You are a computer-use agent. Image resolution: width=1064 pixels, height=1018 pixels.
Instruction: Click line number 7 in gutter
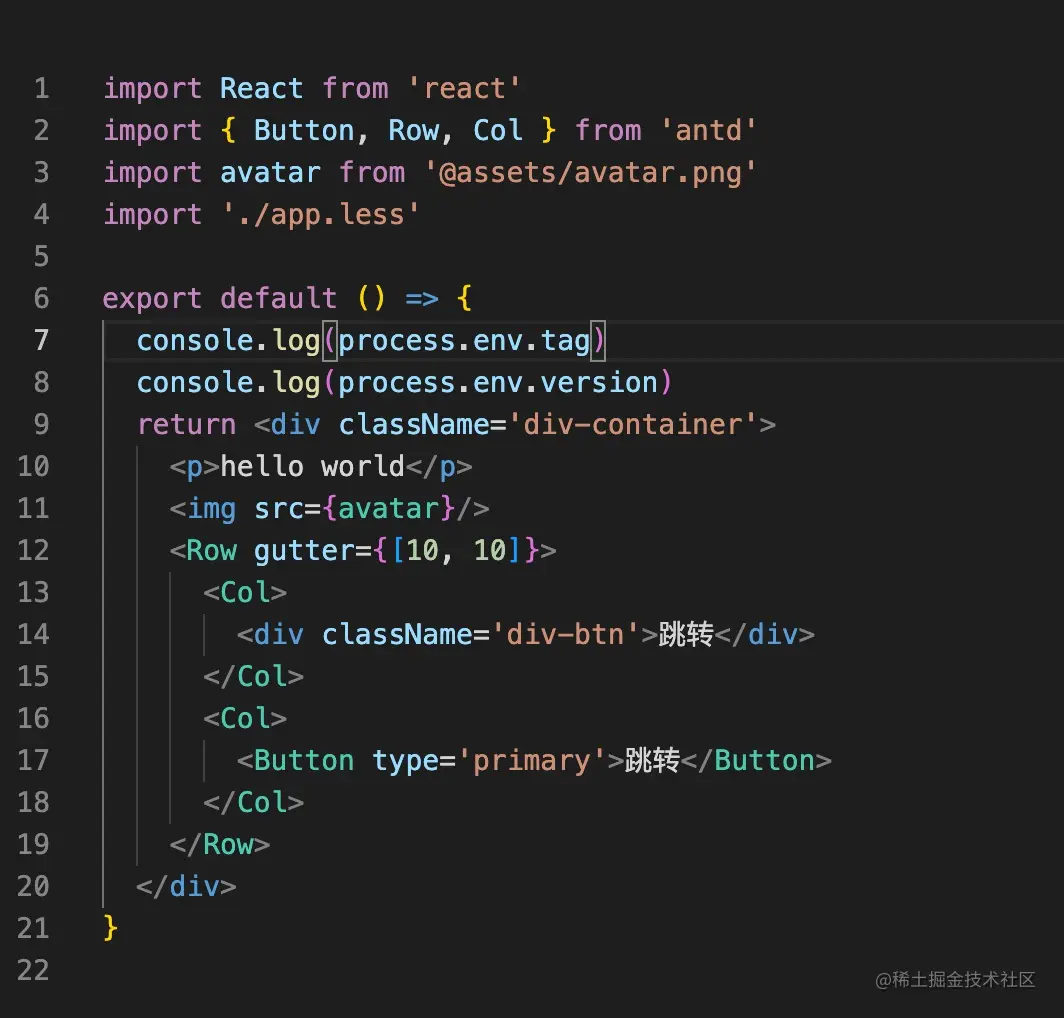(x=41, y=340)
